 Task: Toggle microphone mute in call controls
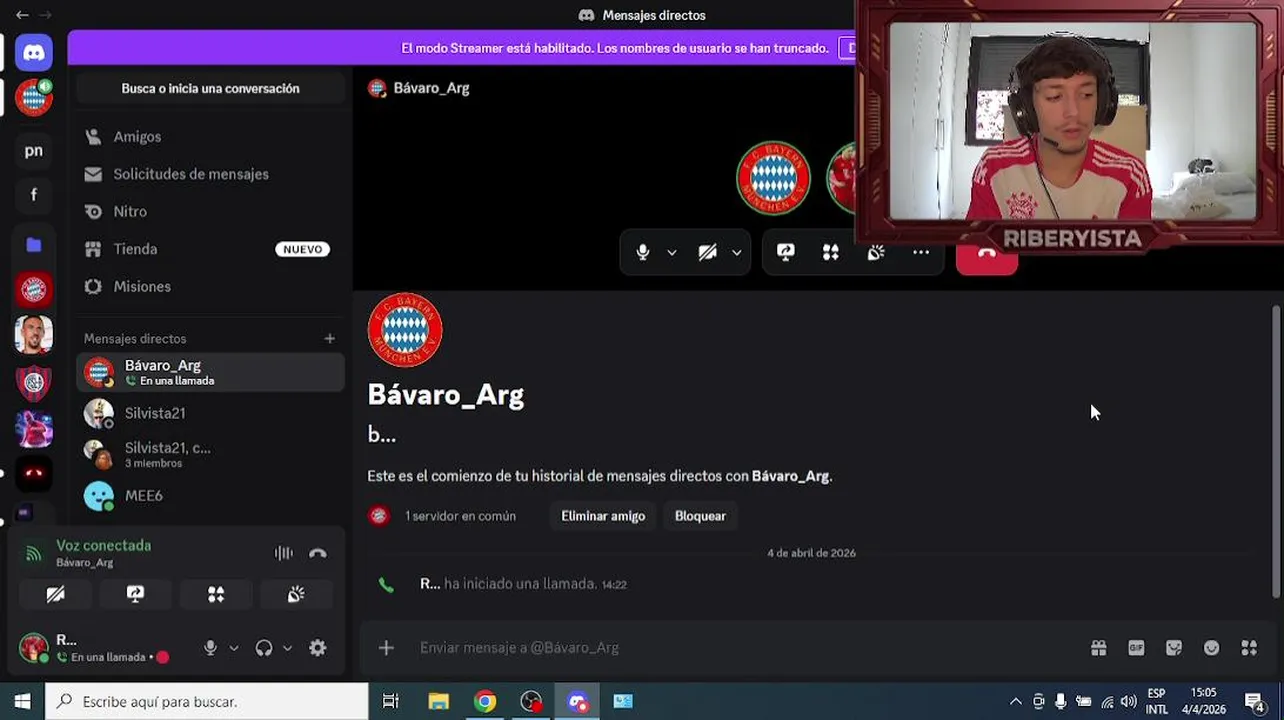tap(643, 253)
